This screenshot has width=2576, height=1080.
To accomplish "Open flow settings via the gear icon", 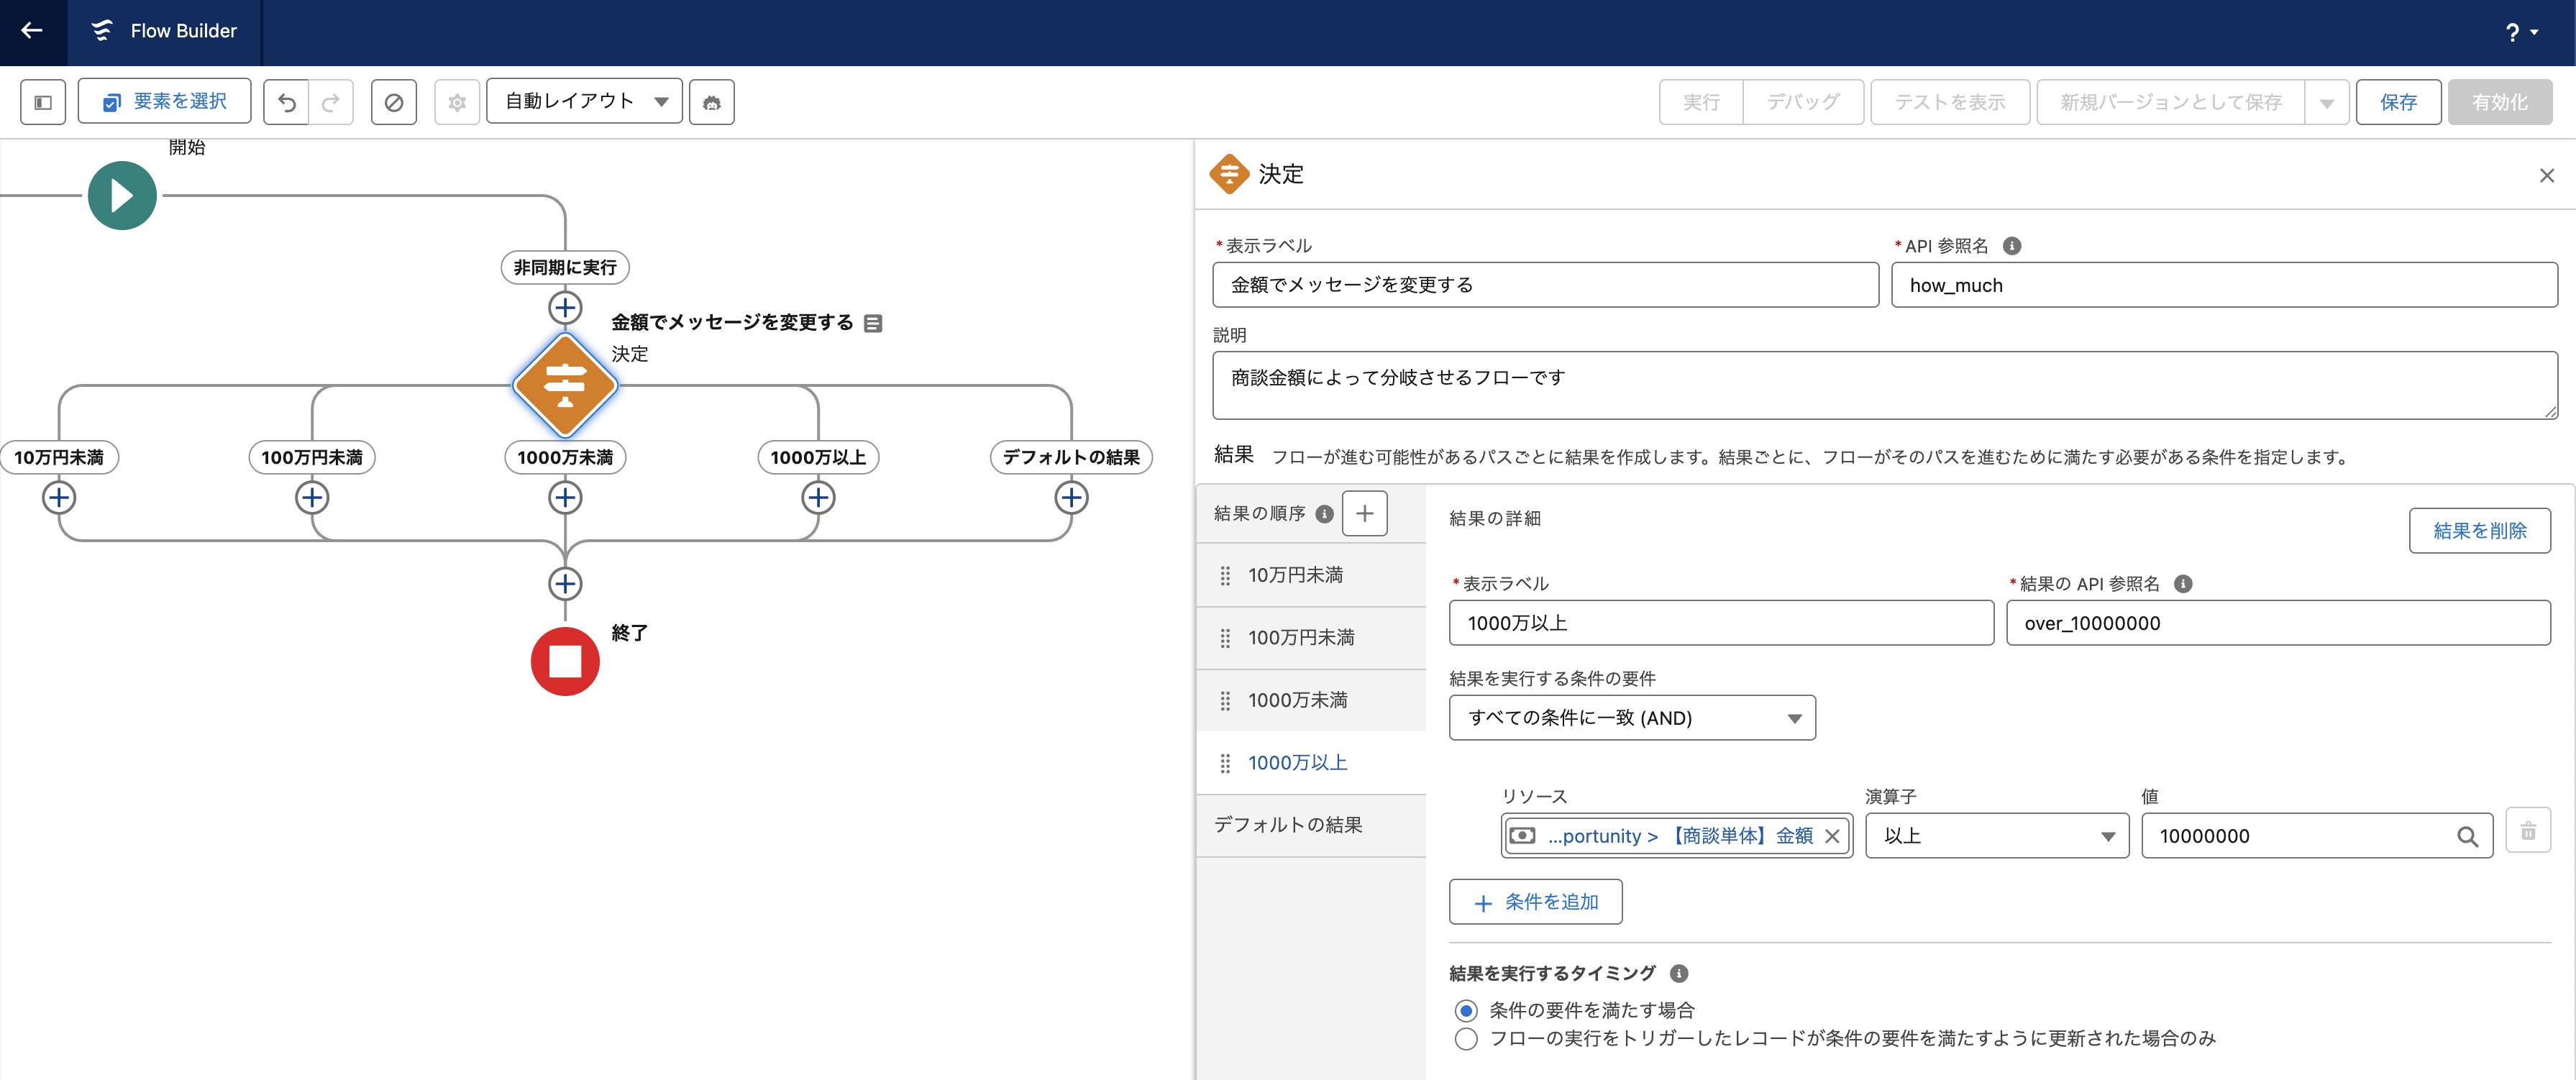I will (x=457, y=101).
